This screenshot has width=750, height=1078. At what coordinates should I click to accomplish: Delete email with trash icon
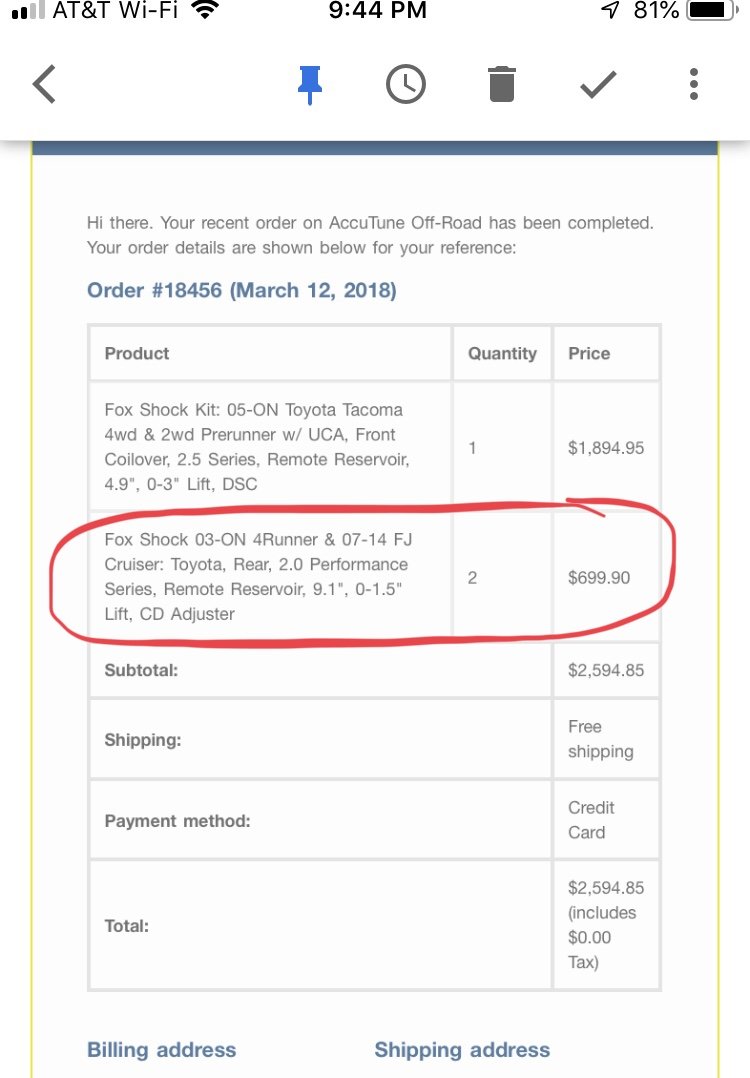pyautogui.click(x=502, y=85)
